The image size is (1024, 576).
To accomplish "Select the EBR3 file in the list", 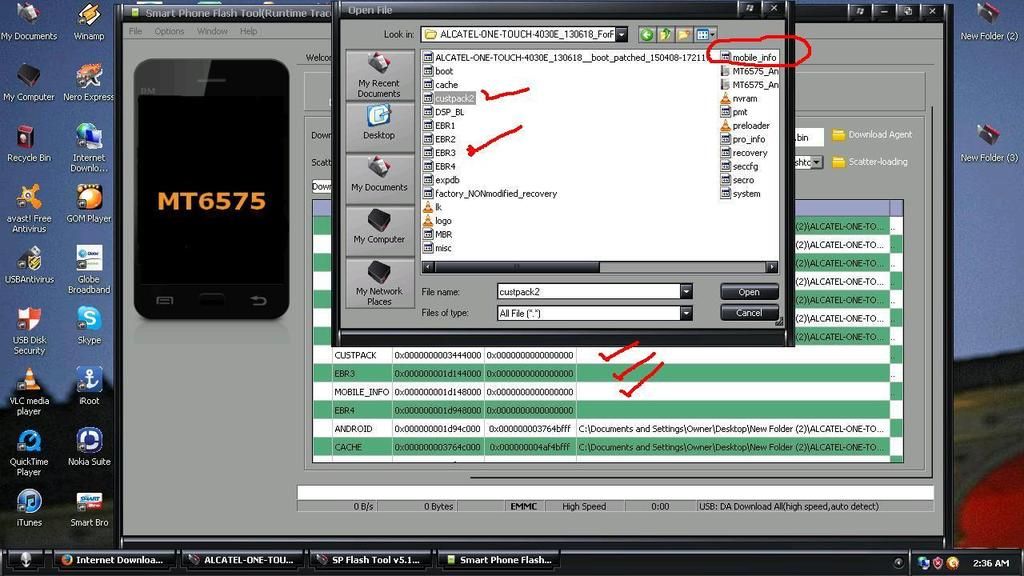I will (x=445, y=153).
